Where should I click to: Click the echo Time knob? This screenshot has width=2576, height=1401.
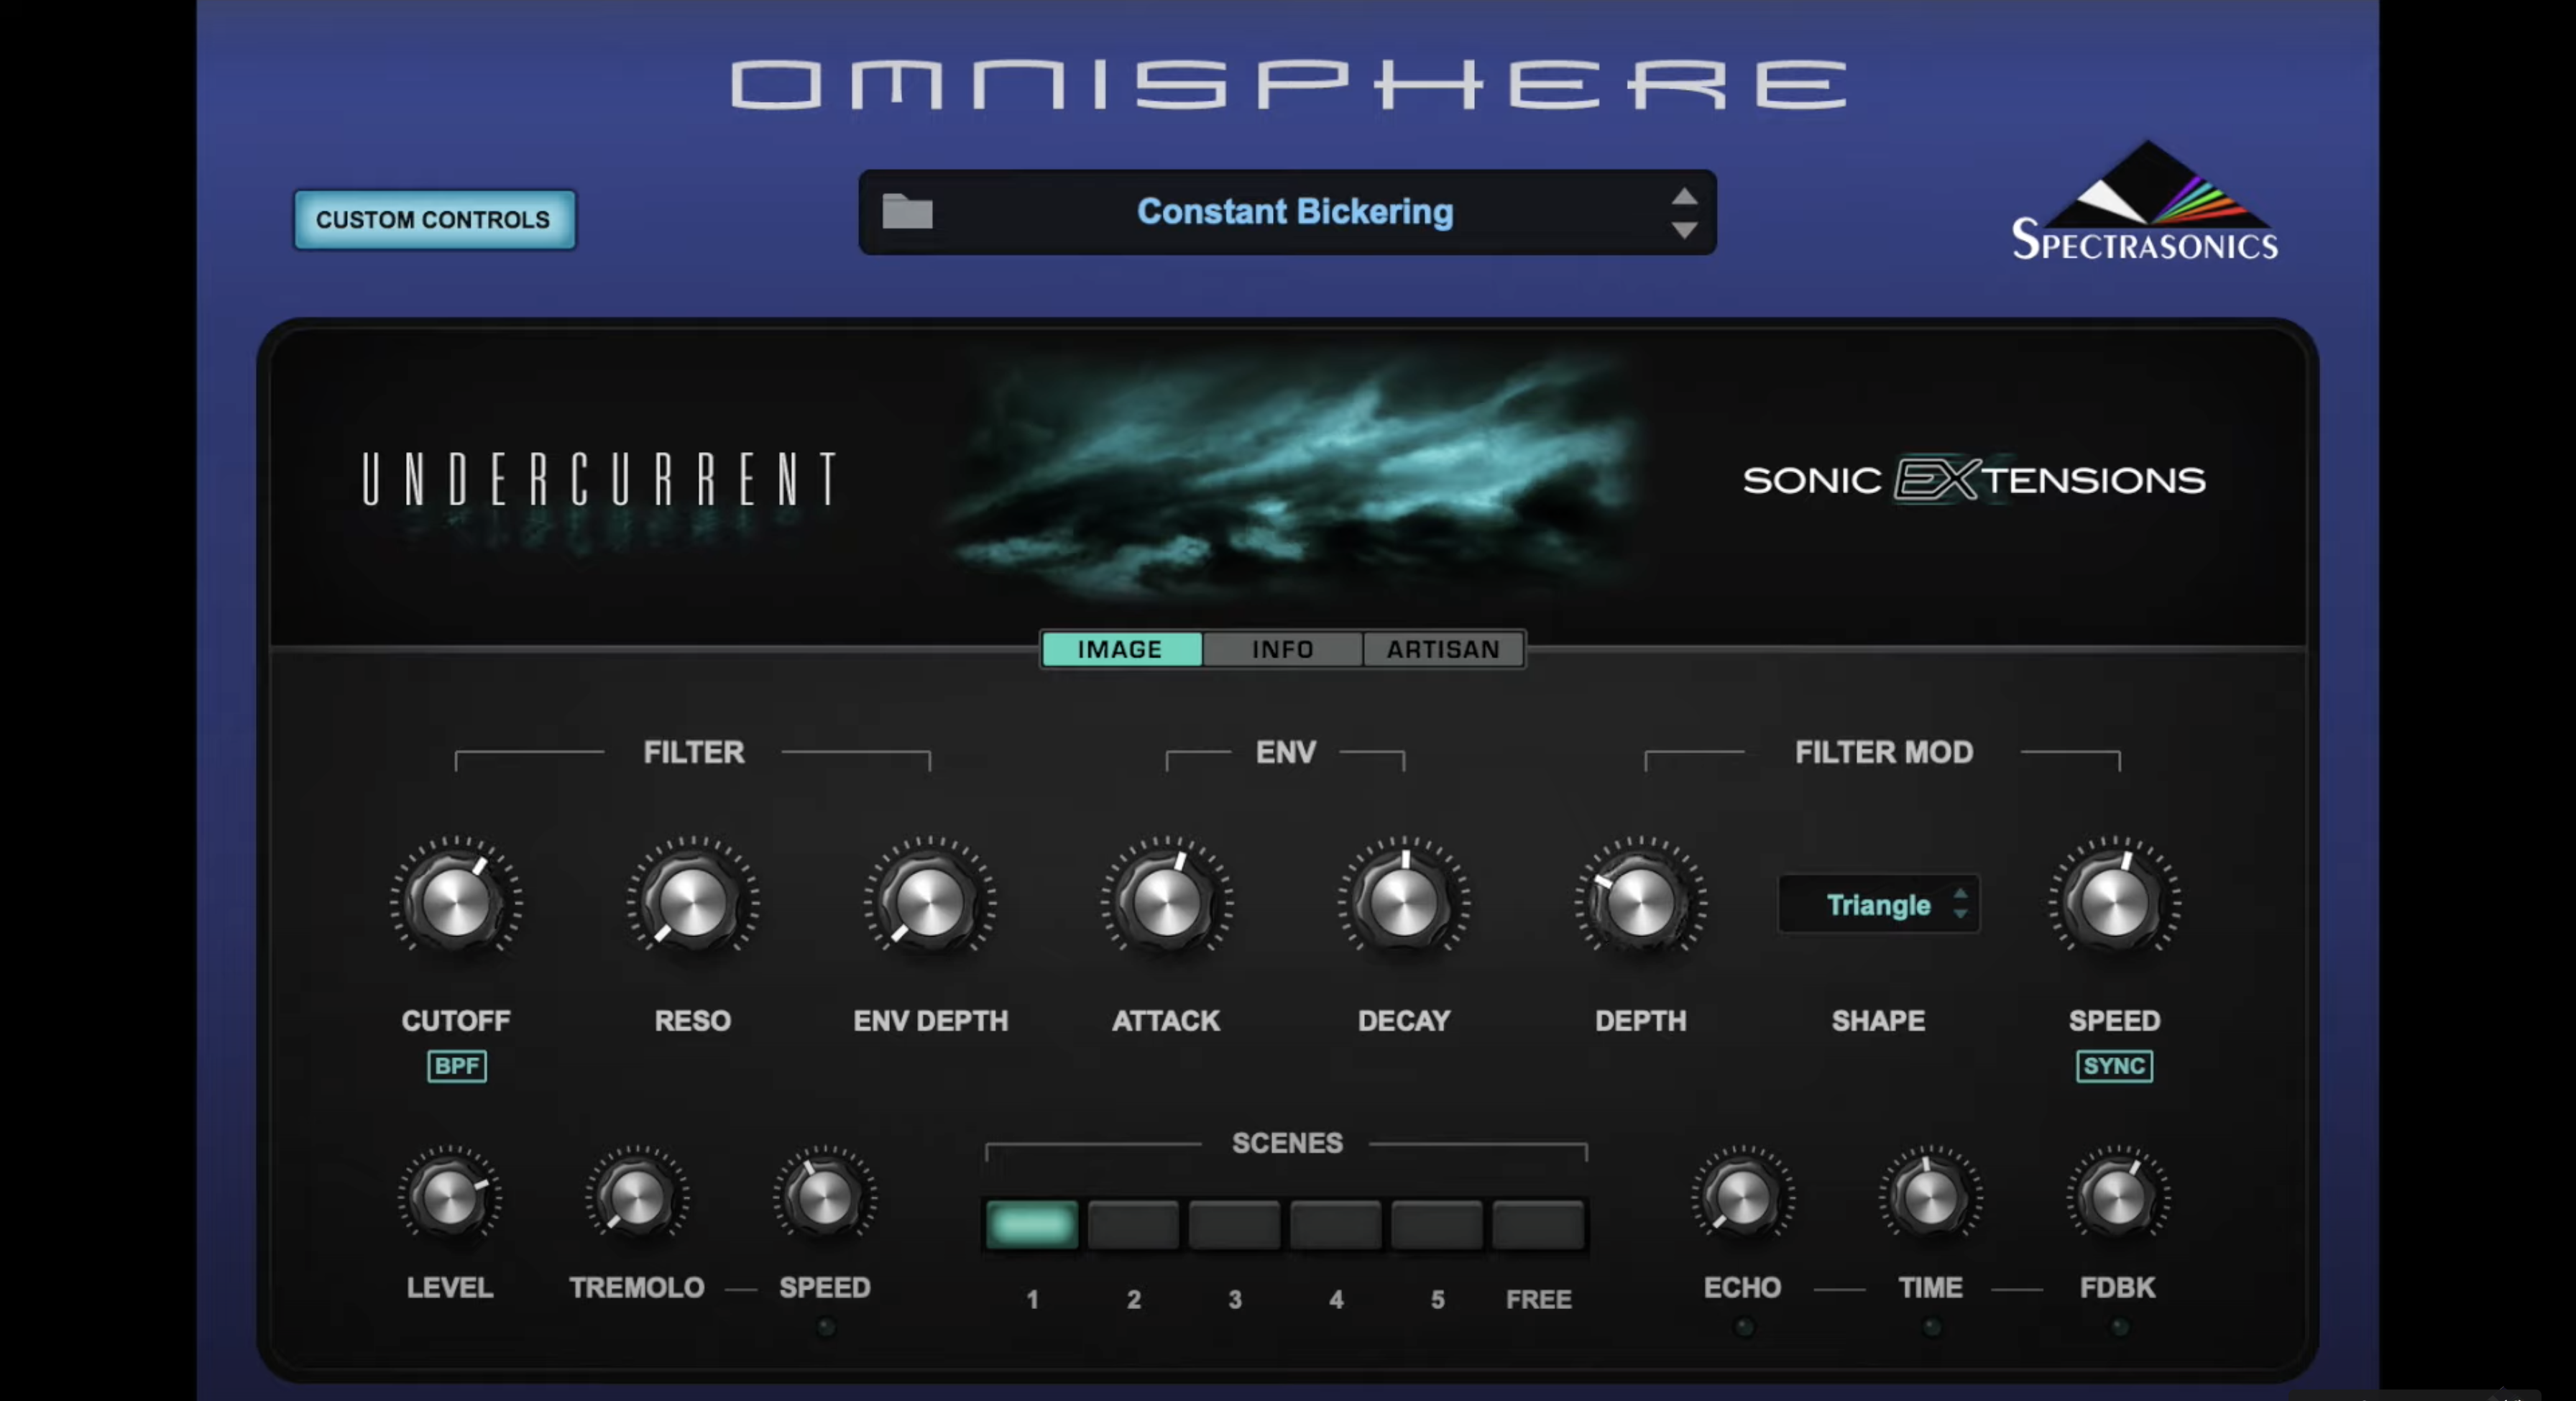click(1931, 1197)
